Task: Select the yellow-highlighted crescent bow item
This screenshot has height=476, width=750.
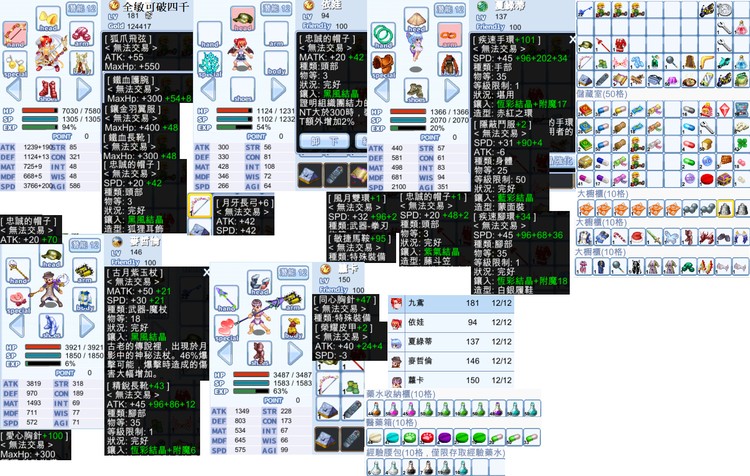Action: pyautogui.click(x=199, y=206)
